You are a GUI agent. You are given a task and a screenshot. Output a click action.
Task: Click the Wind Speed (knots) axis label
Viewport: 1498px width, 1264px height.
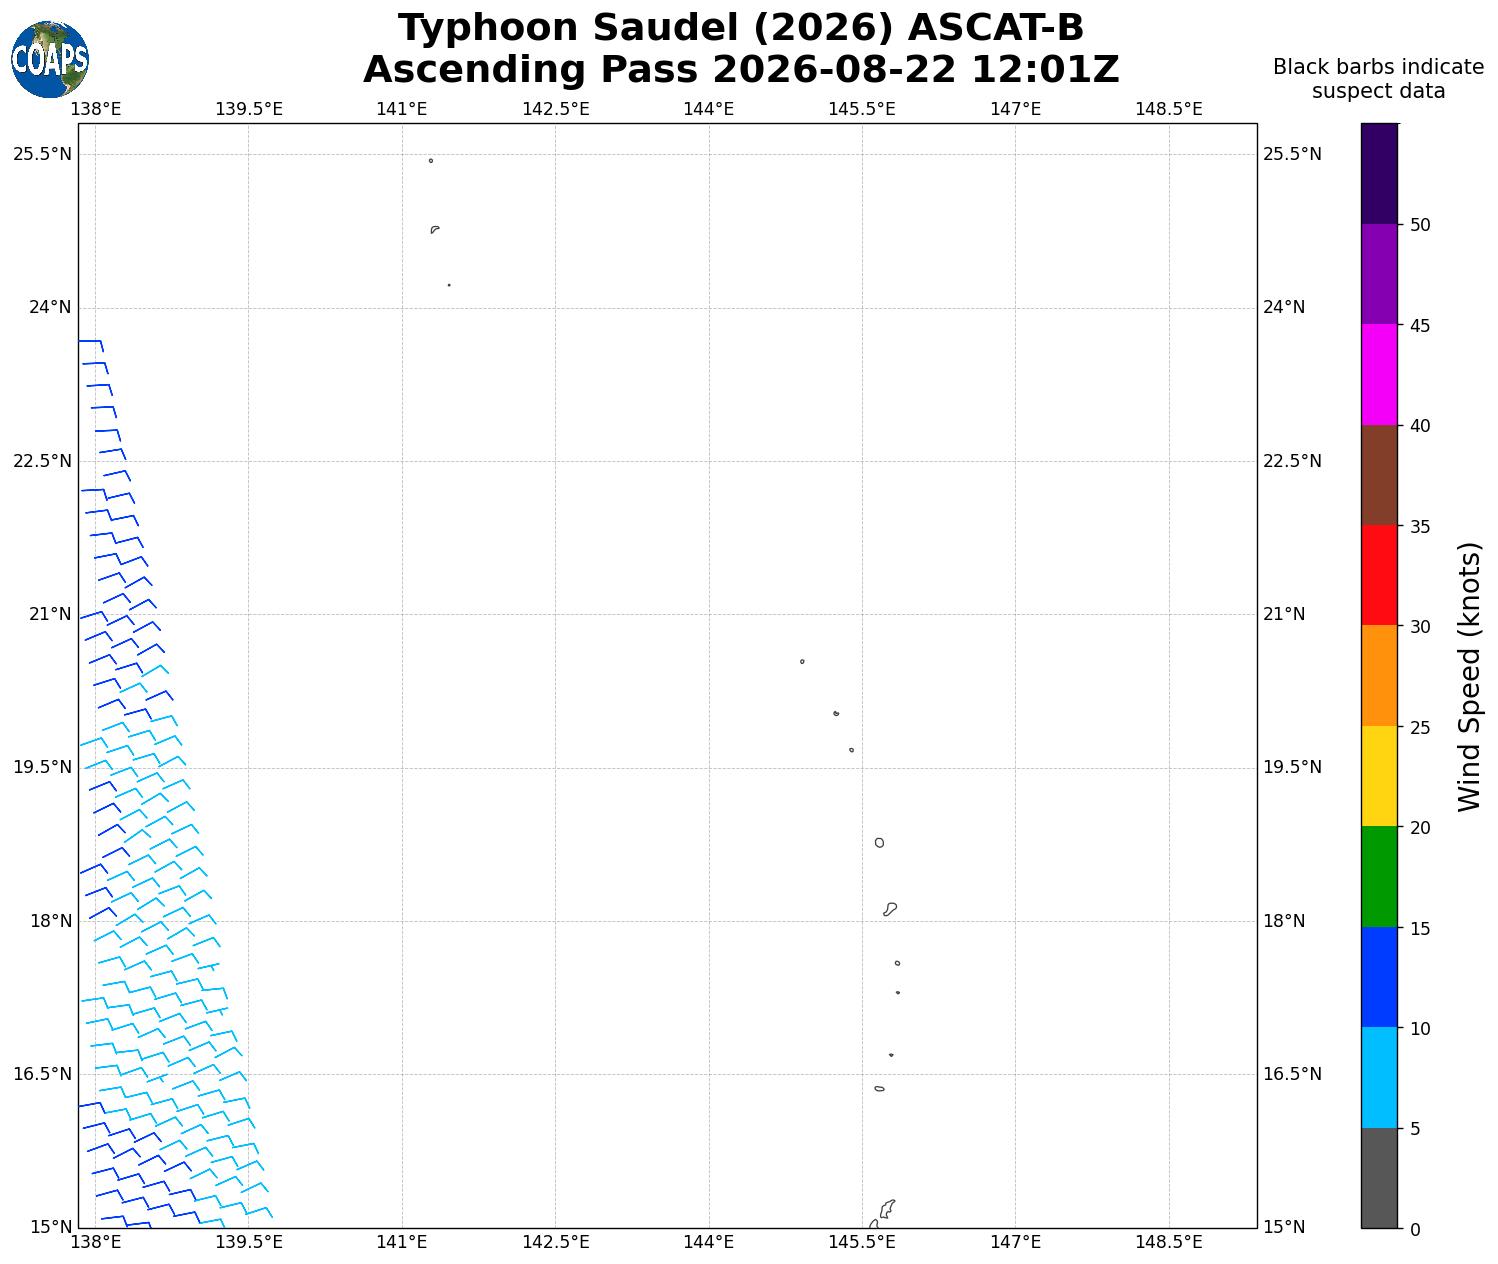click(x=1468, y=676)
